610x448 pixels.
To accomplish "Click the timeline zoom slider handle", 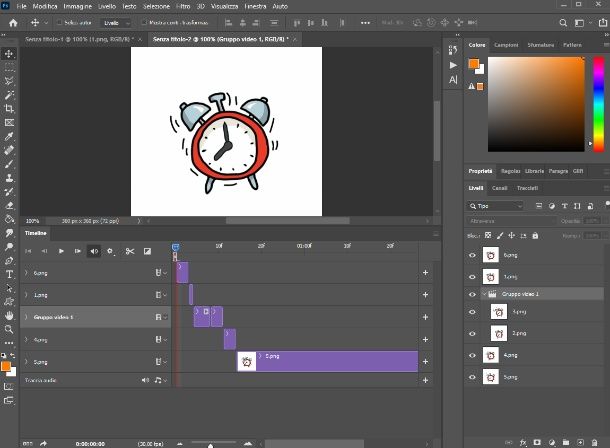I will pos(210,446).
